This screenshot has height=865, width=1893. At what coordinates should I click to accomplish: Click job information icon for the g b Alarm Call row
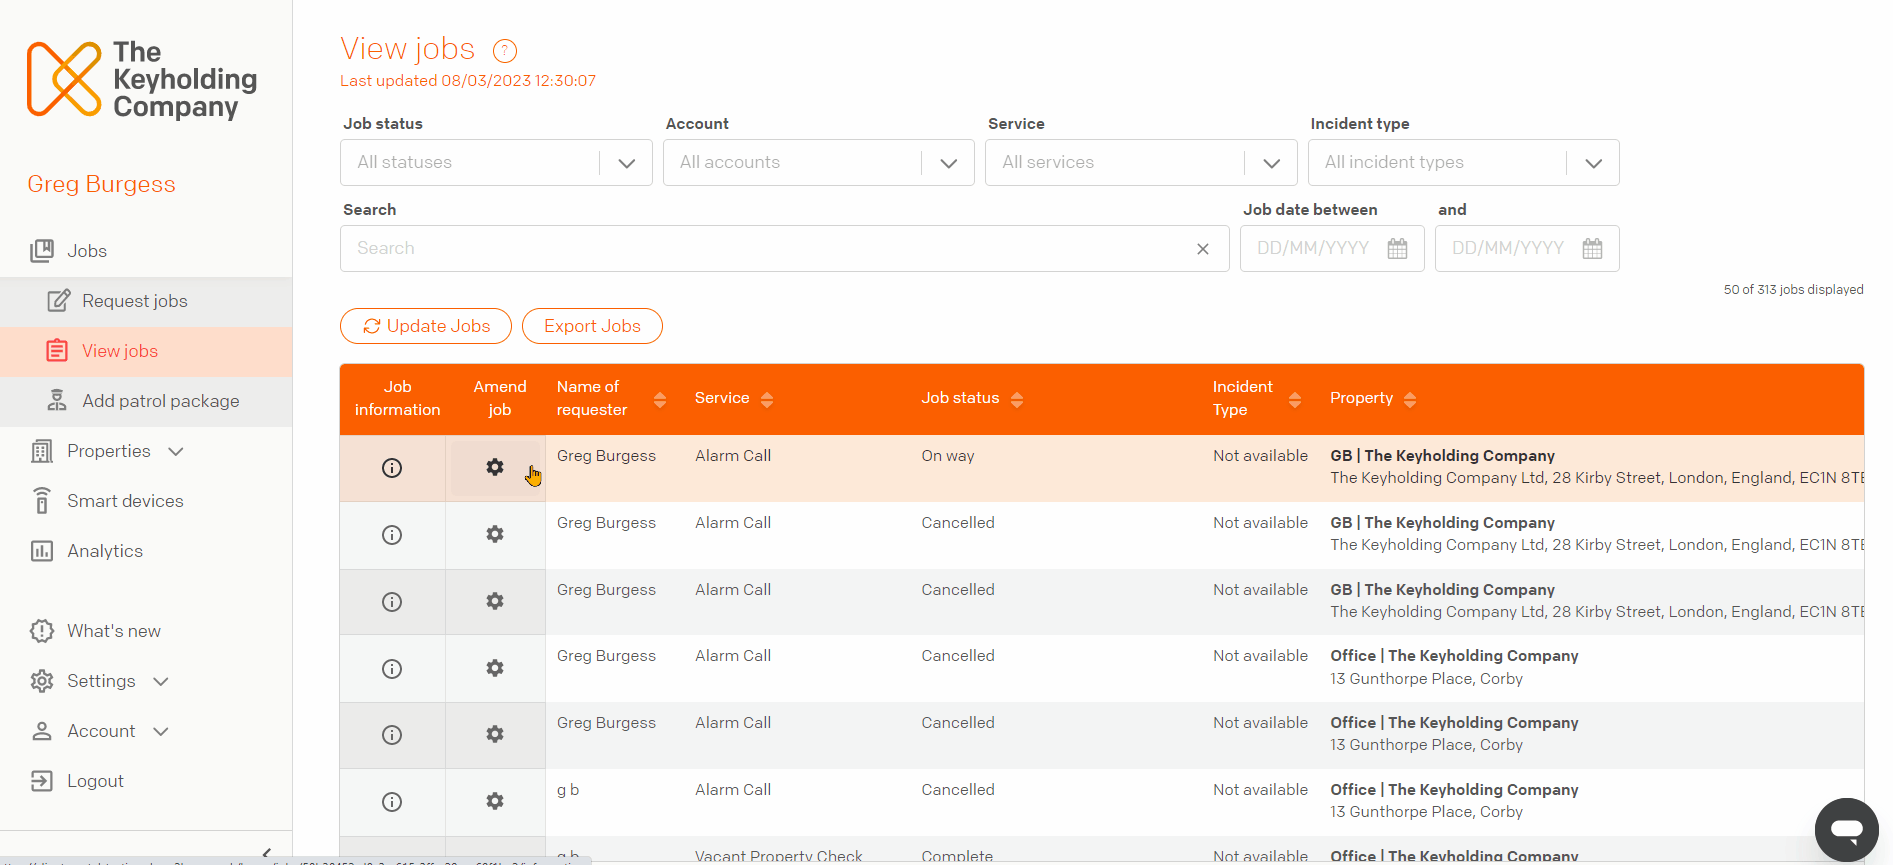point(392,802)
